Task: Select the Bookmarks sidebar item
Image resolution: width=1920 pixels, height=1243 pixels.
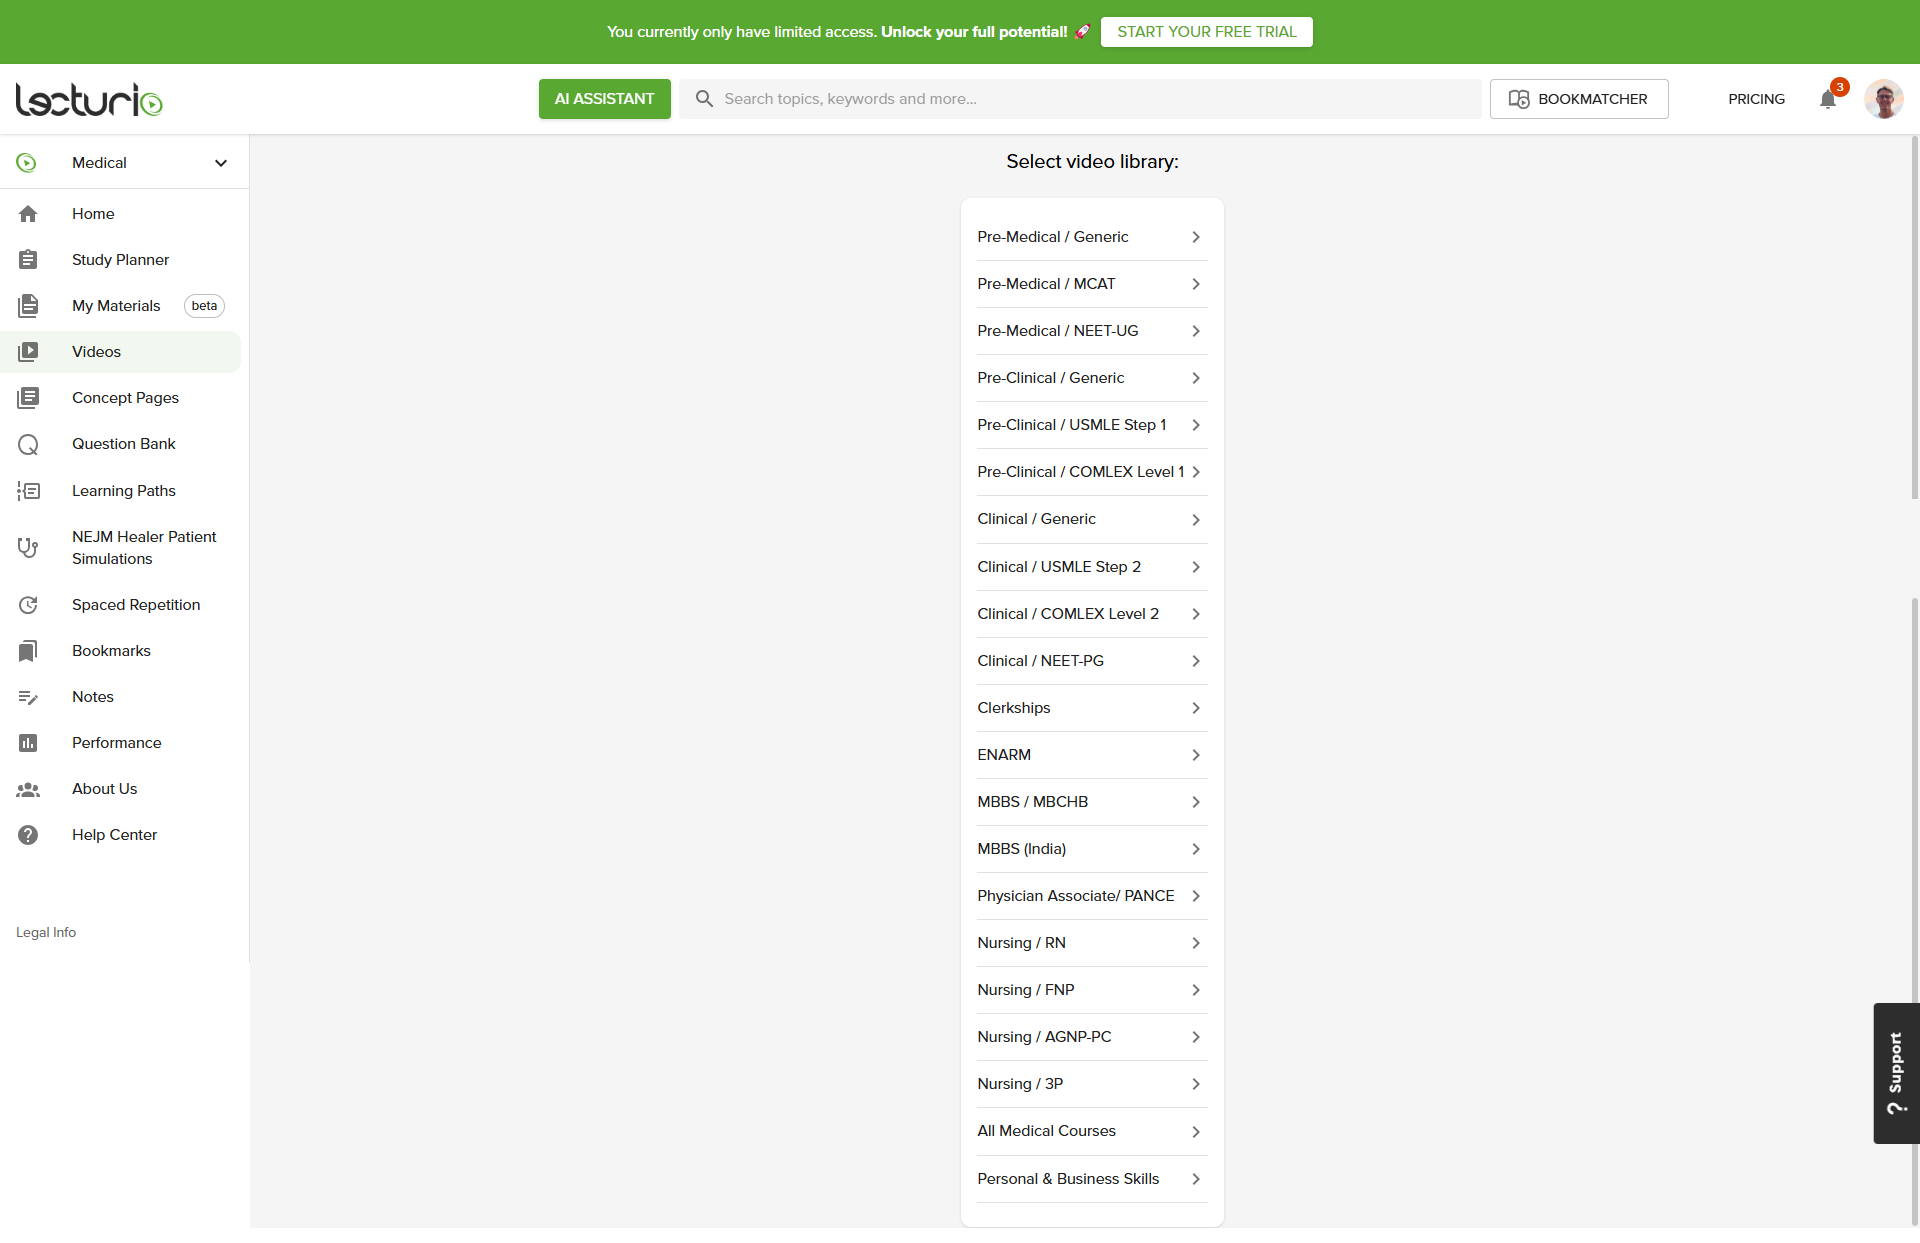Action: (x=111, y=651)
